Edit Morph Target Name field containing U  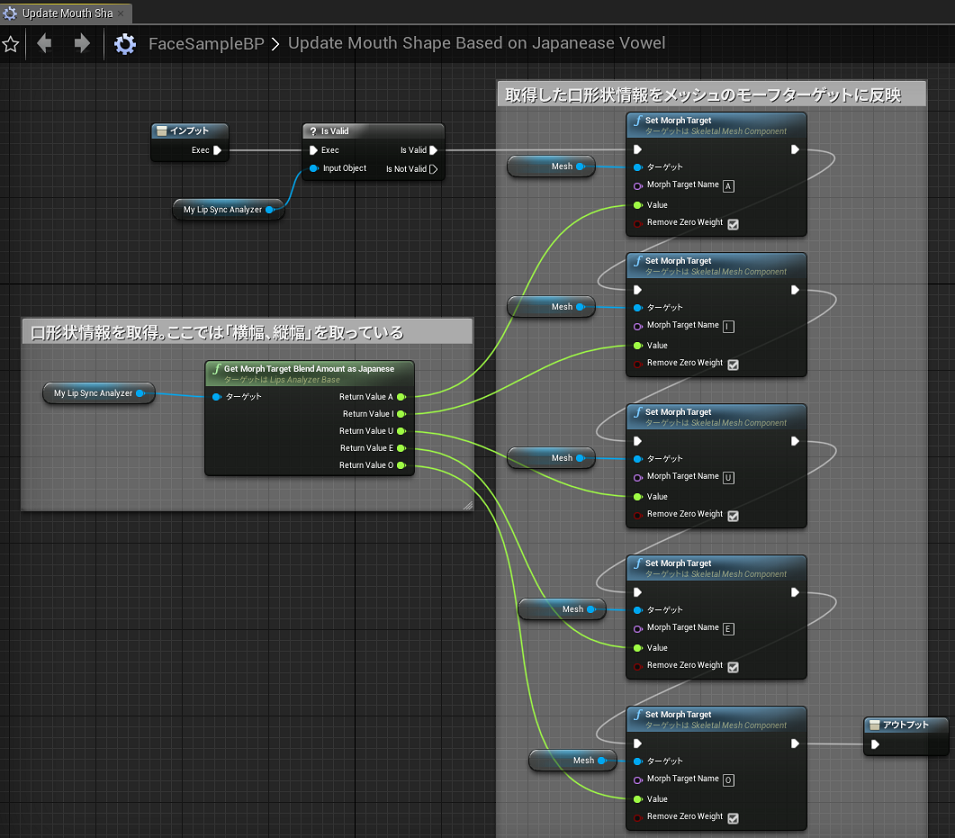pyautogui.click(x=728, y=477)
